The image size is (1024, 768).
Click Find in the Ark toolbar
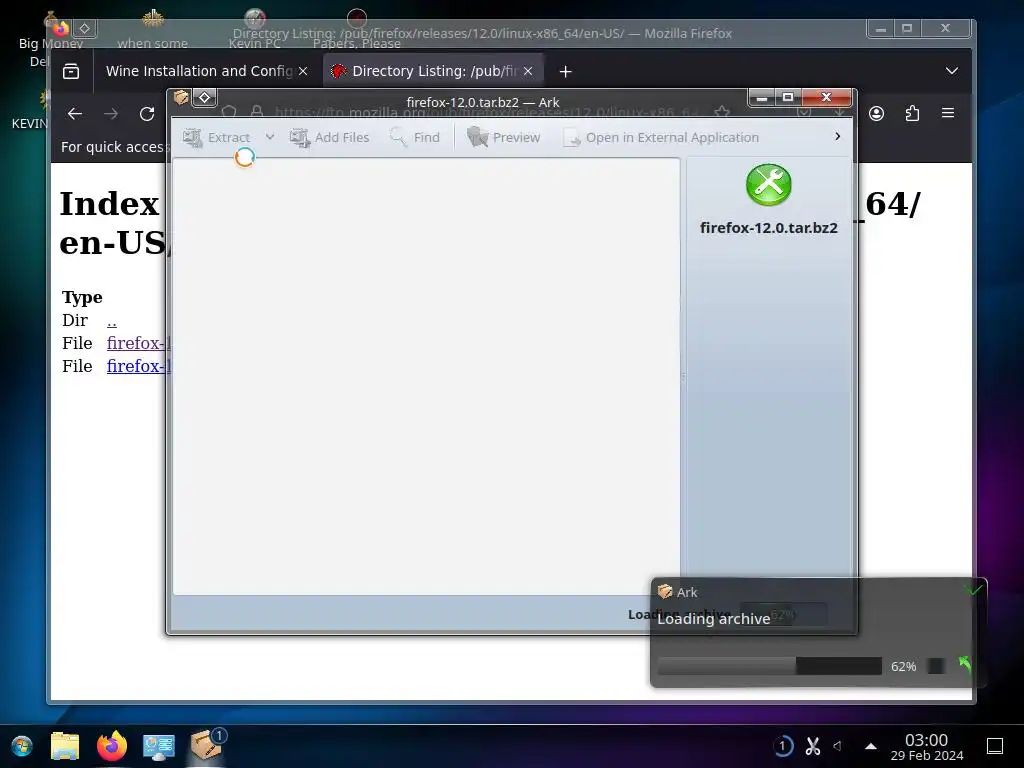pyautogui.click(x=415, y=137)
